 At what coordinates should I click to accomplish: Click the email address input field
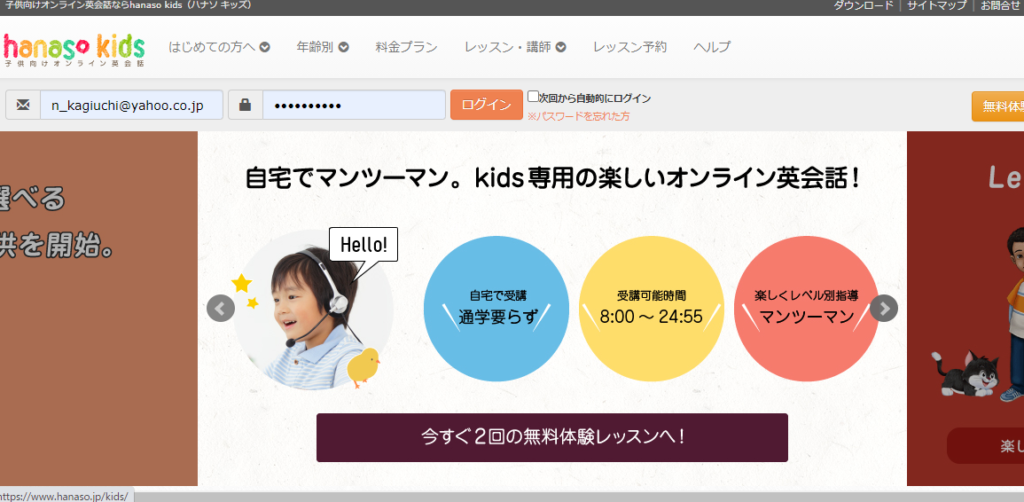[130, 105]
